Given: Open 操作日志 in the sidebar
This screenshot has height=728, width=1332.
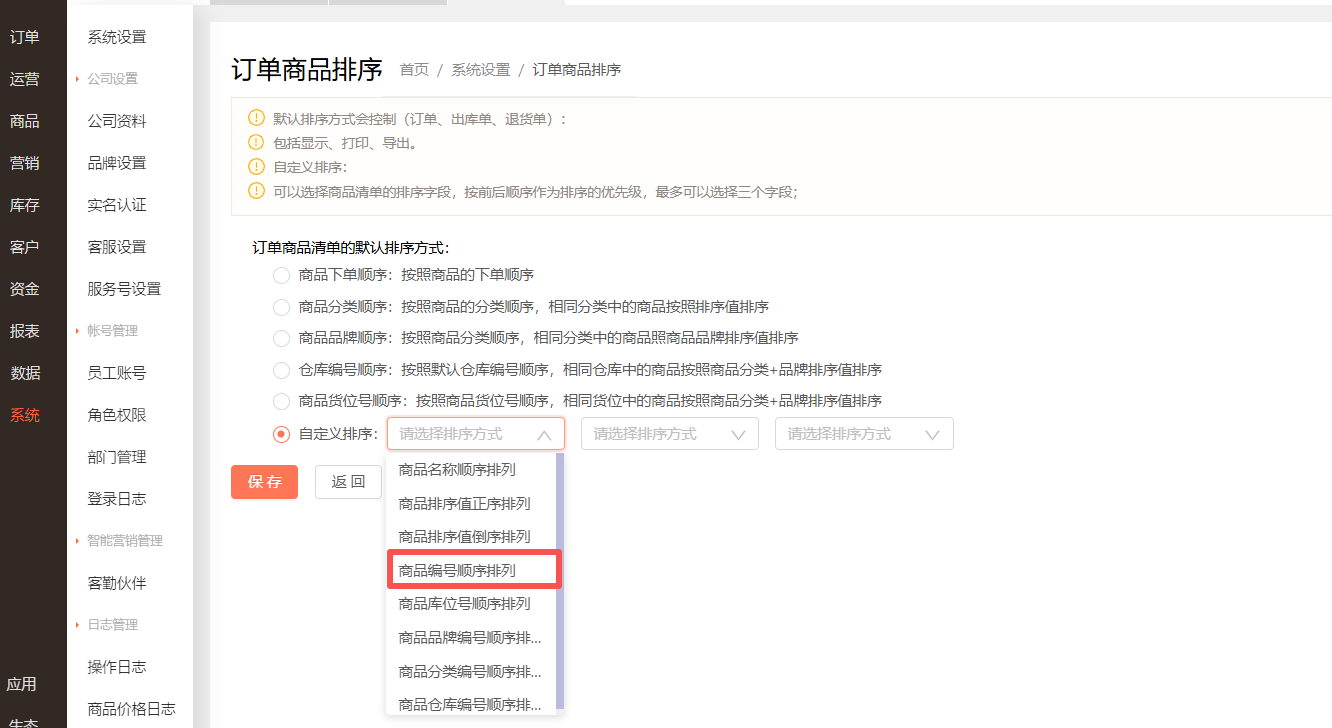Looking at the screenshot, I should tap(117, 667).
